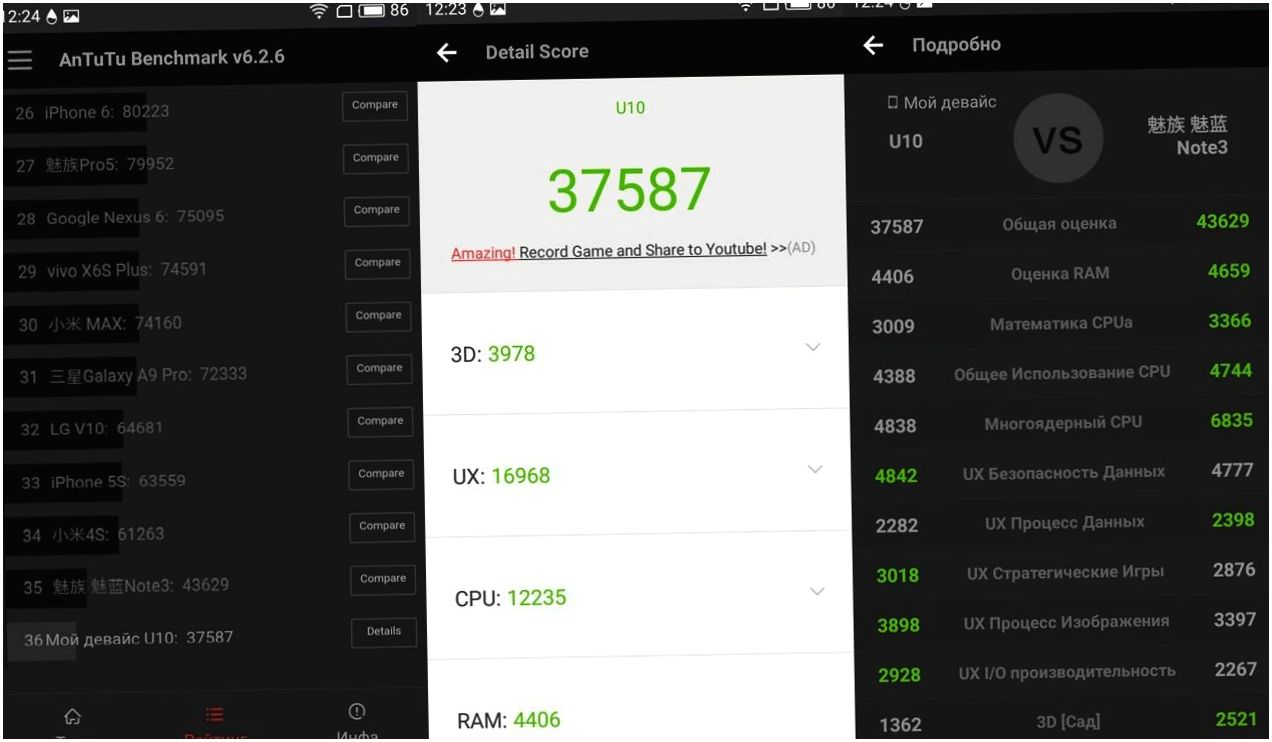1272x742 pixels.
Task: Go back from Подробно screen
Action: coord(874,46)
